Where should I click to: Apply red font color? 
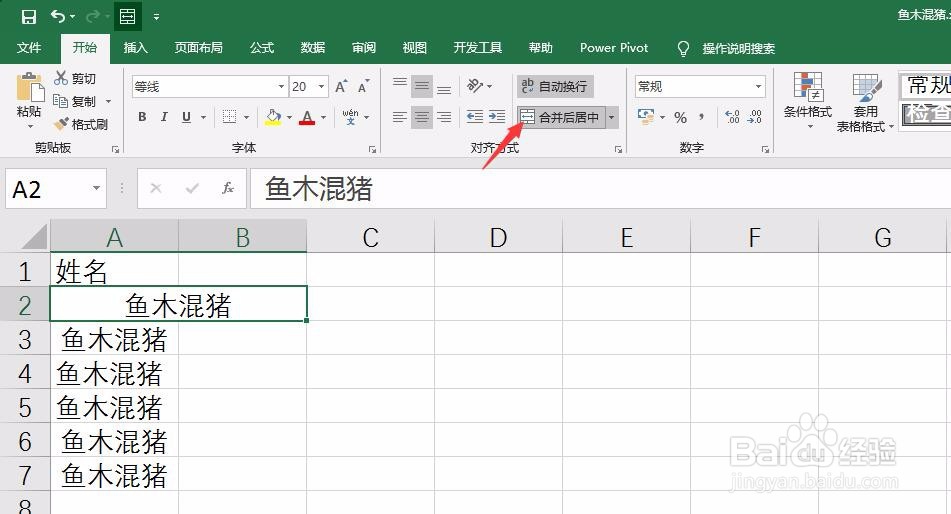[307, 117]
